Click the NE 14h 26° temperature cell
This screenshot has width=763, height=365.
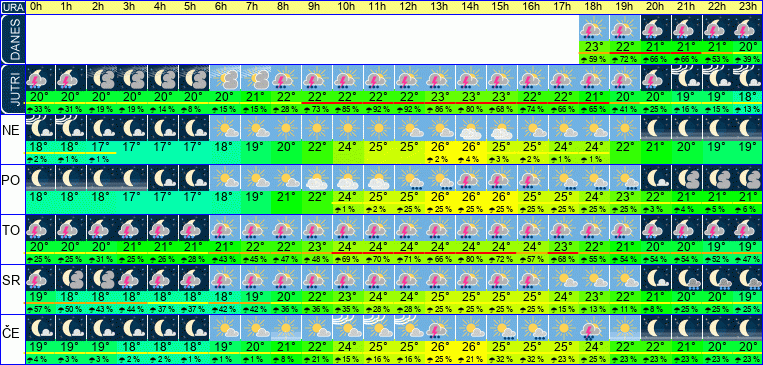471,146
